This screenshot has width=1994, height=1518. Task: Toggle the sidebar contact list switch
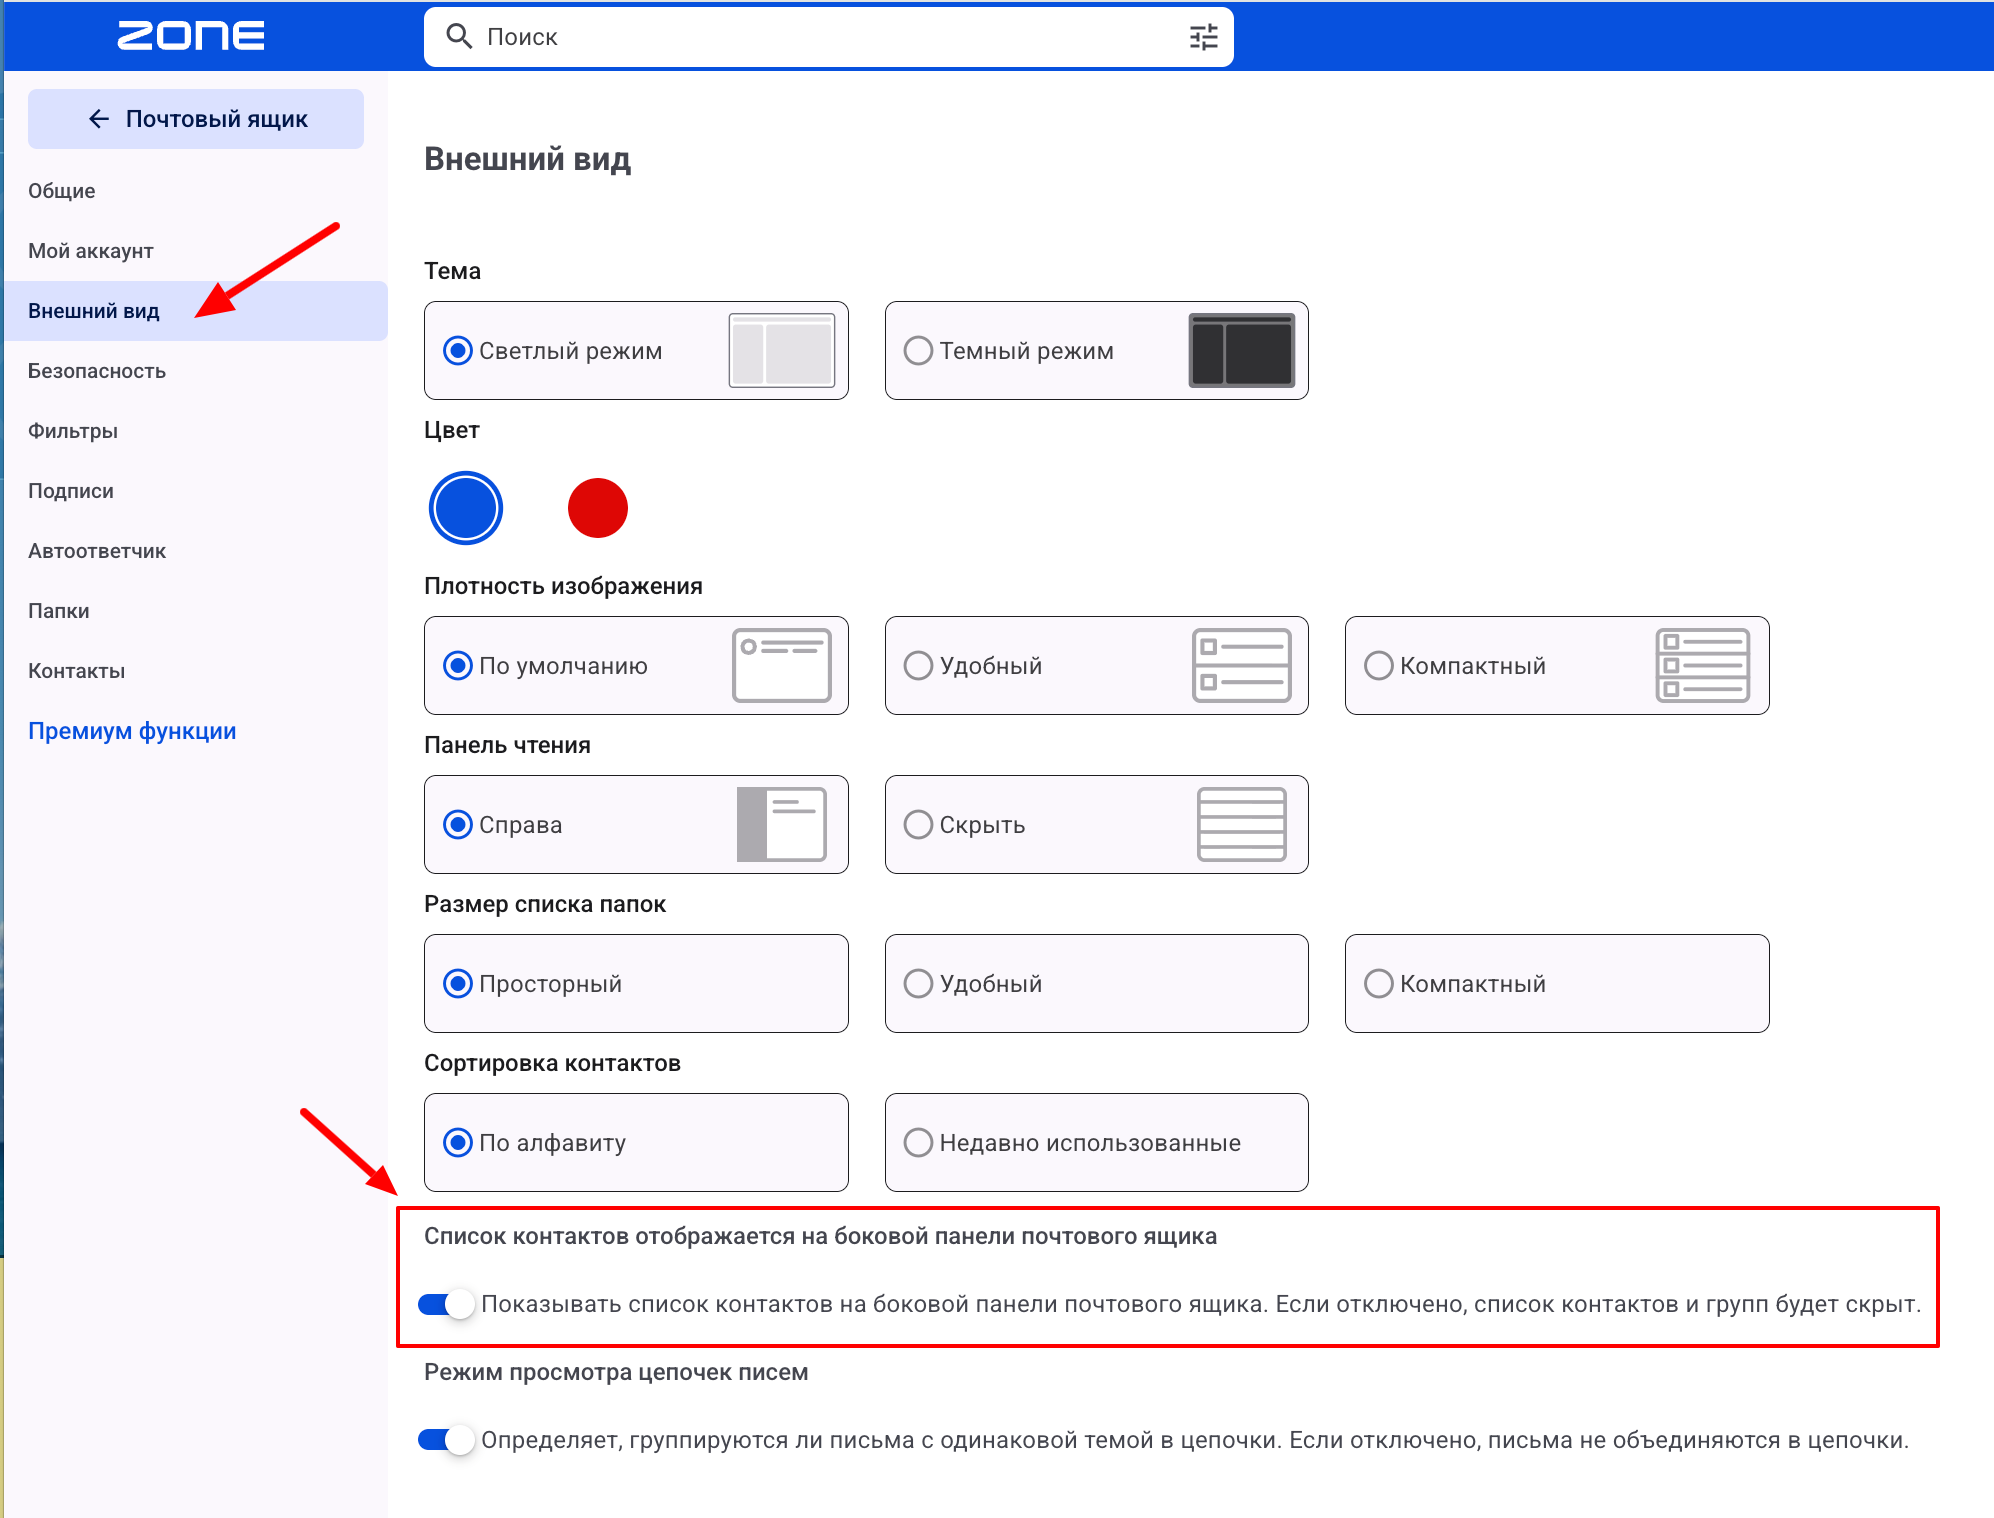(446, 1304)
